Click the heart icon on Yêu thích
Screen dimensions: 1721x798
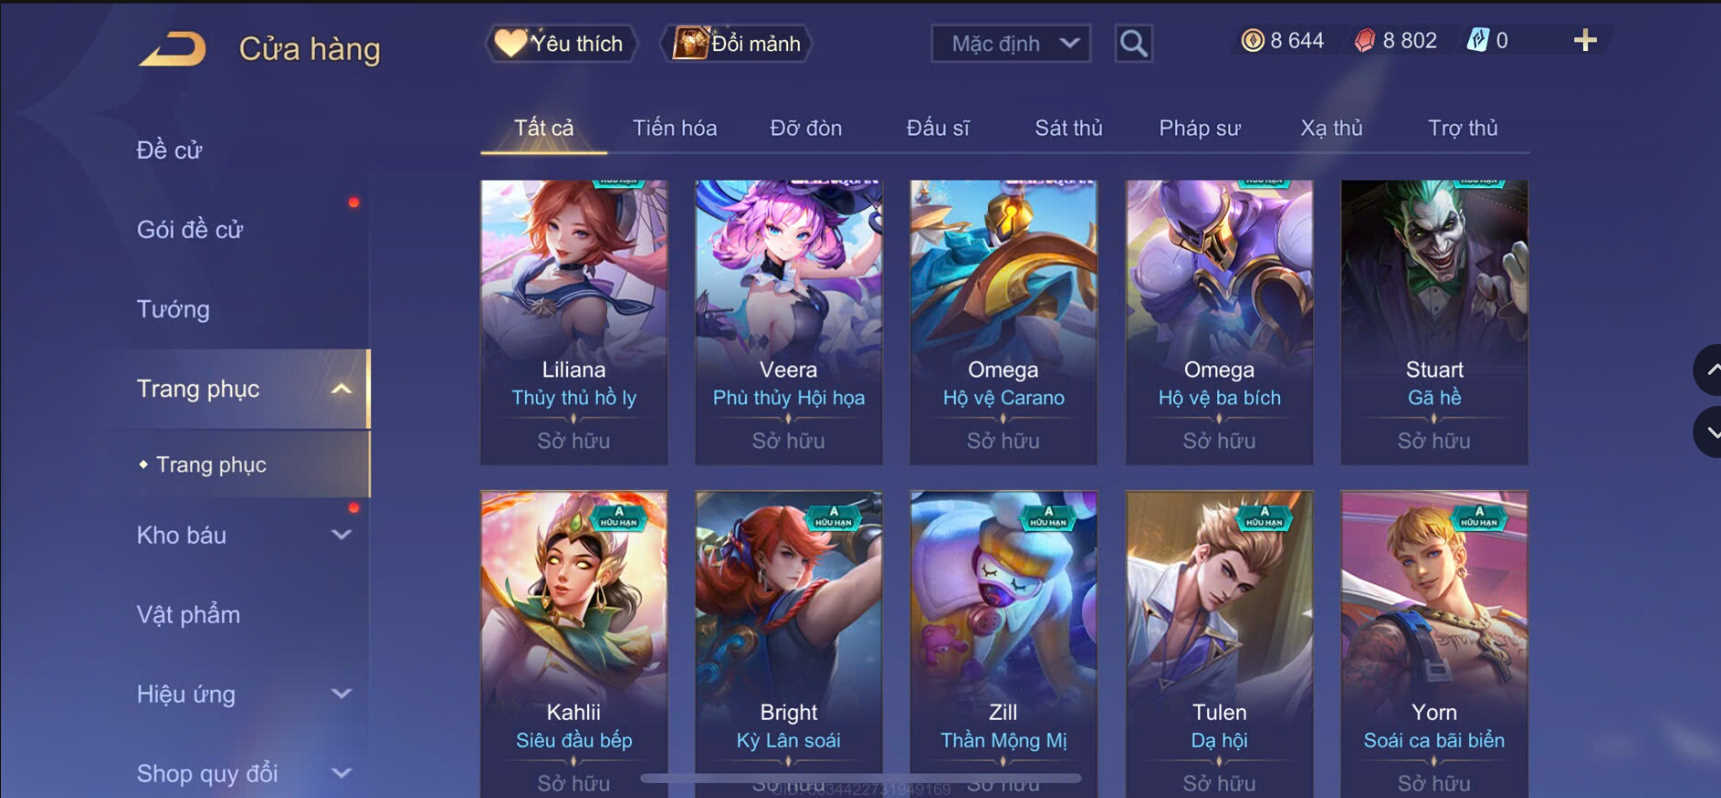click(510, 43)
